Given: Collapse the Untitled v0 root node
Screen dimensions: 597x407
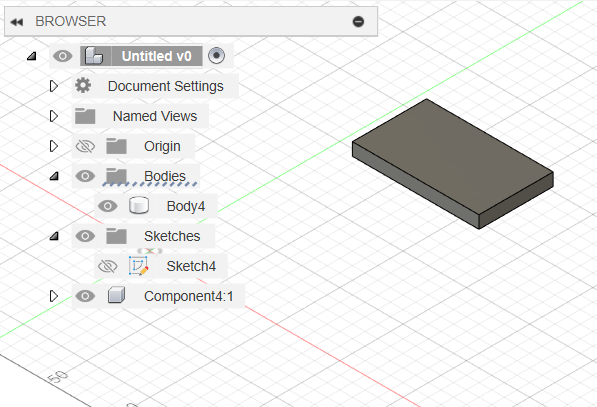Looking at the screenshot, I should (x=32, y=56).
